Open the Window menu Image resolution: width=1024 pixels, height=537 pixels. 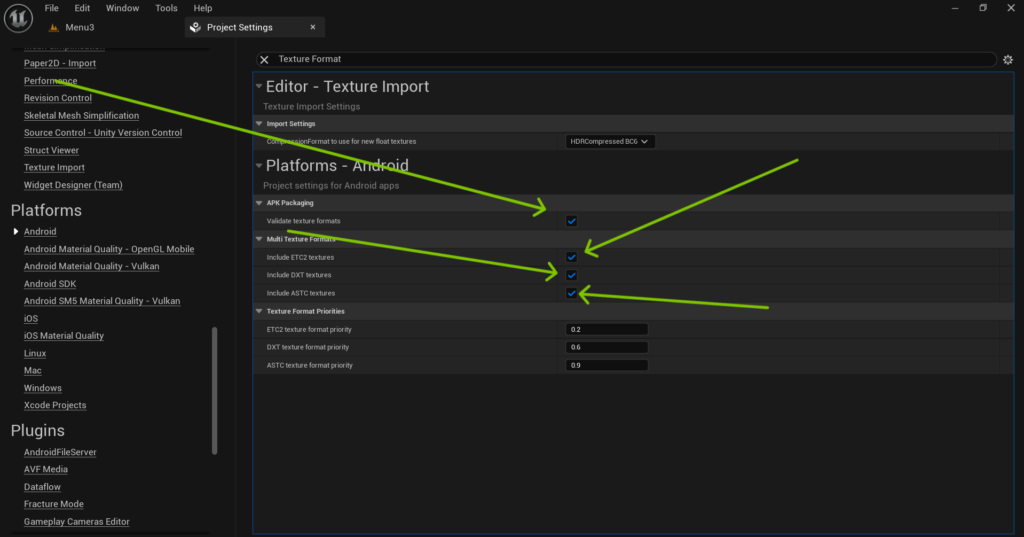pos(122,8)
